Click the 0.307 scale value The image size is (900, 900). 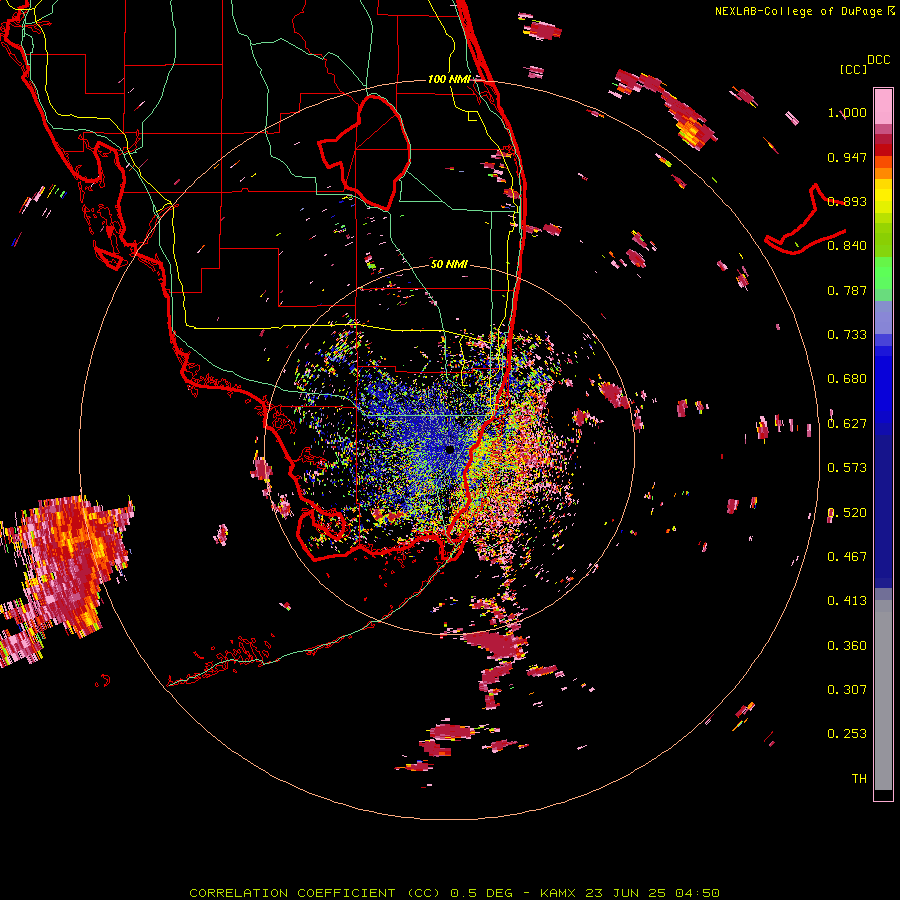click(x=847, y=690)
